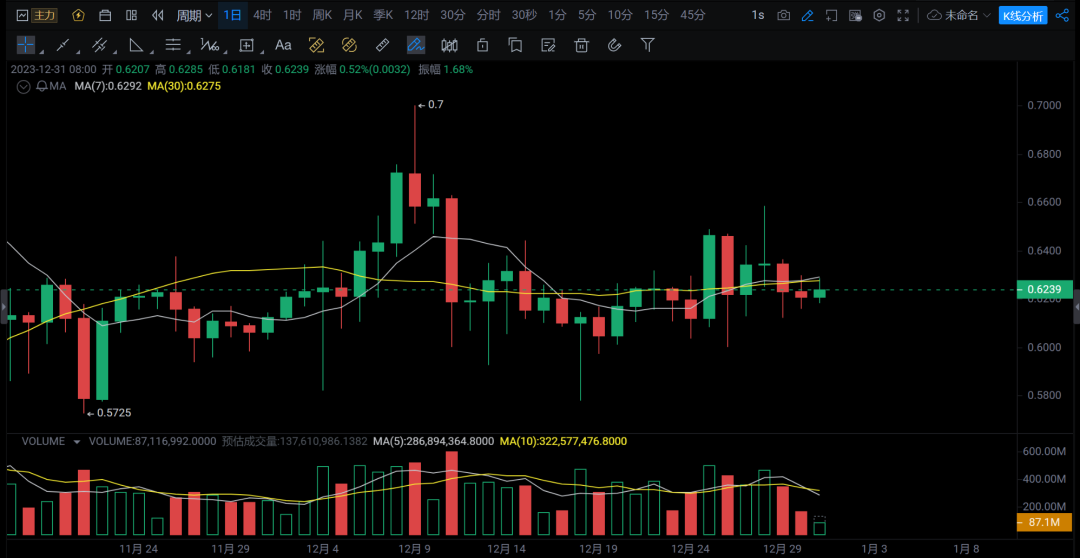Click the overlapping layers copy icon
The image size is (1080, 558).
pyautogui.click(x=515, y=45)
